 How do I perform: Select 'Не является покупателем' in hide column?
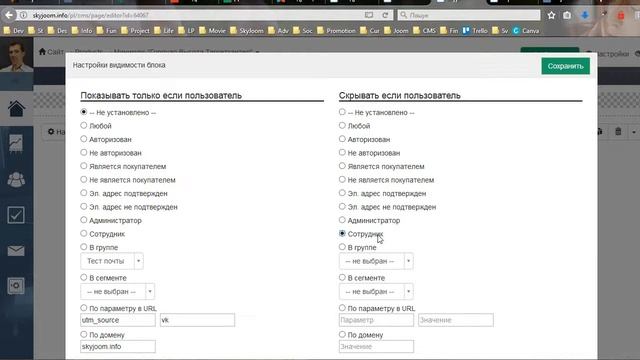tap(342, 179)
